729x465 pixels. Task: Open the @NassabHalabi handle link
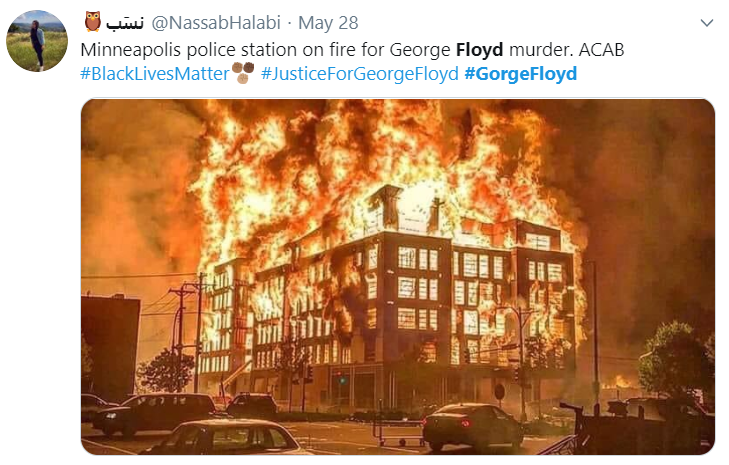pos(216,23)
